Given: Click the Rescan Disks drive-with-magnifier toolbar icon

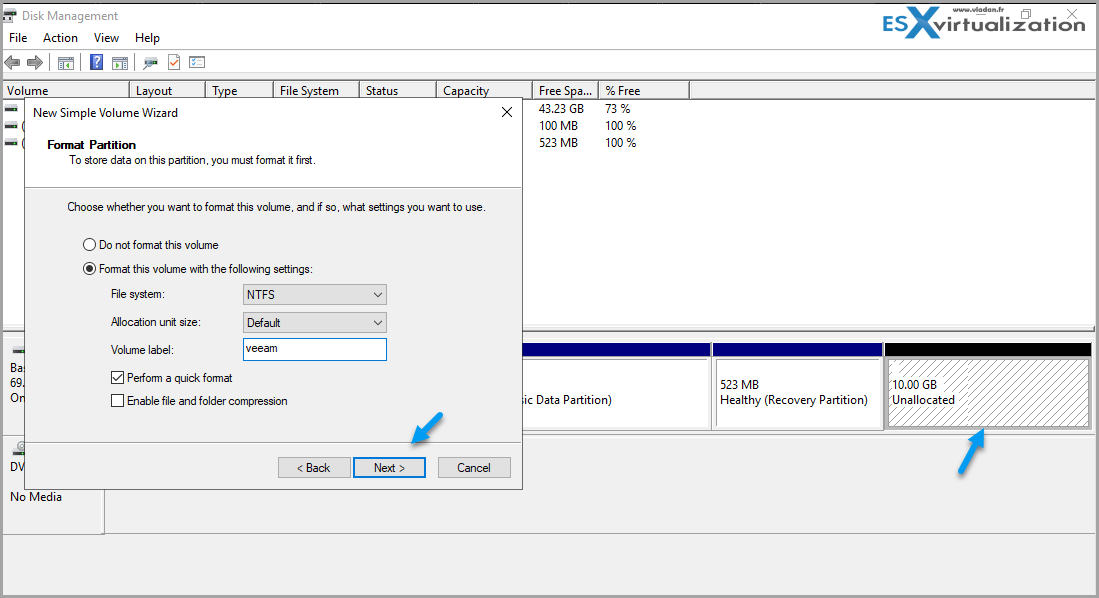Looking at the screenshot, I should (150, 63).
